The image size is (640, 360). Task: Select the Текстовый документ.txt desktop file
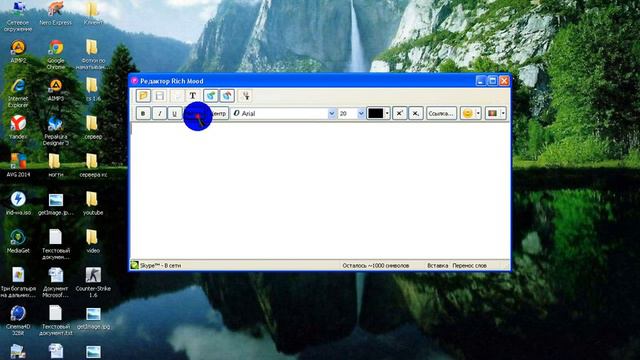point(56,320)
